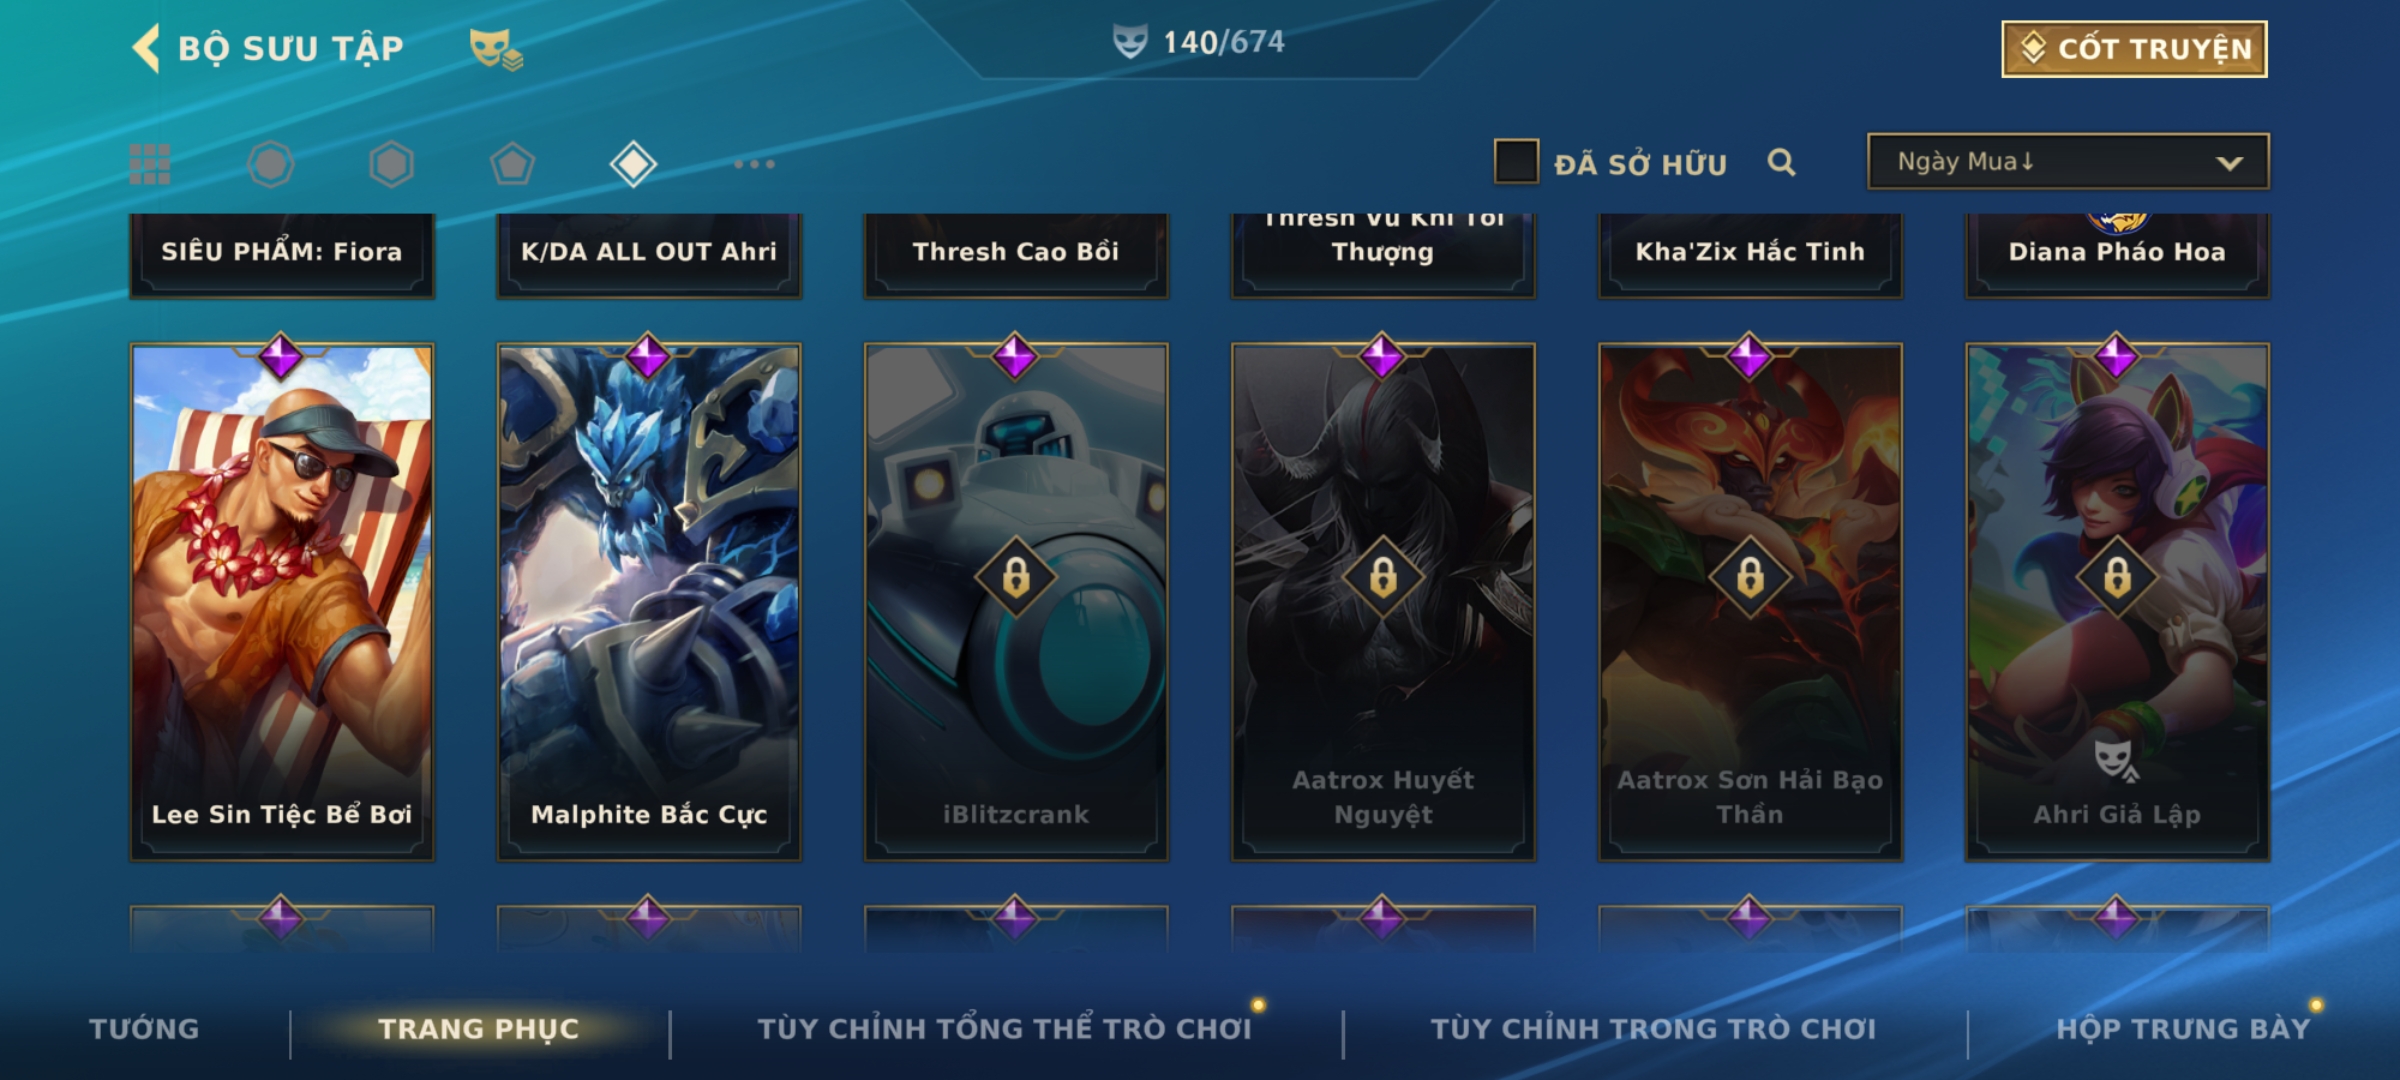Open more filters via three-dots icon
The height and width of the screenshot is (1080, 2400).
click(754, 164)
